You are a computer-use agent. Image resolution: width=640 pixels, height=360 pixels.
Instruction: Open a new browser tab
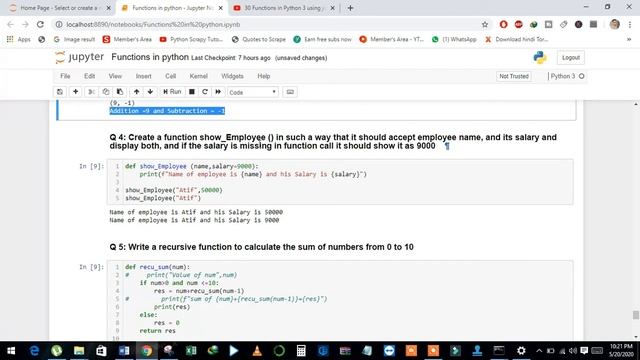[350, 8]
